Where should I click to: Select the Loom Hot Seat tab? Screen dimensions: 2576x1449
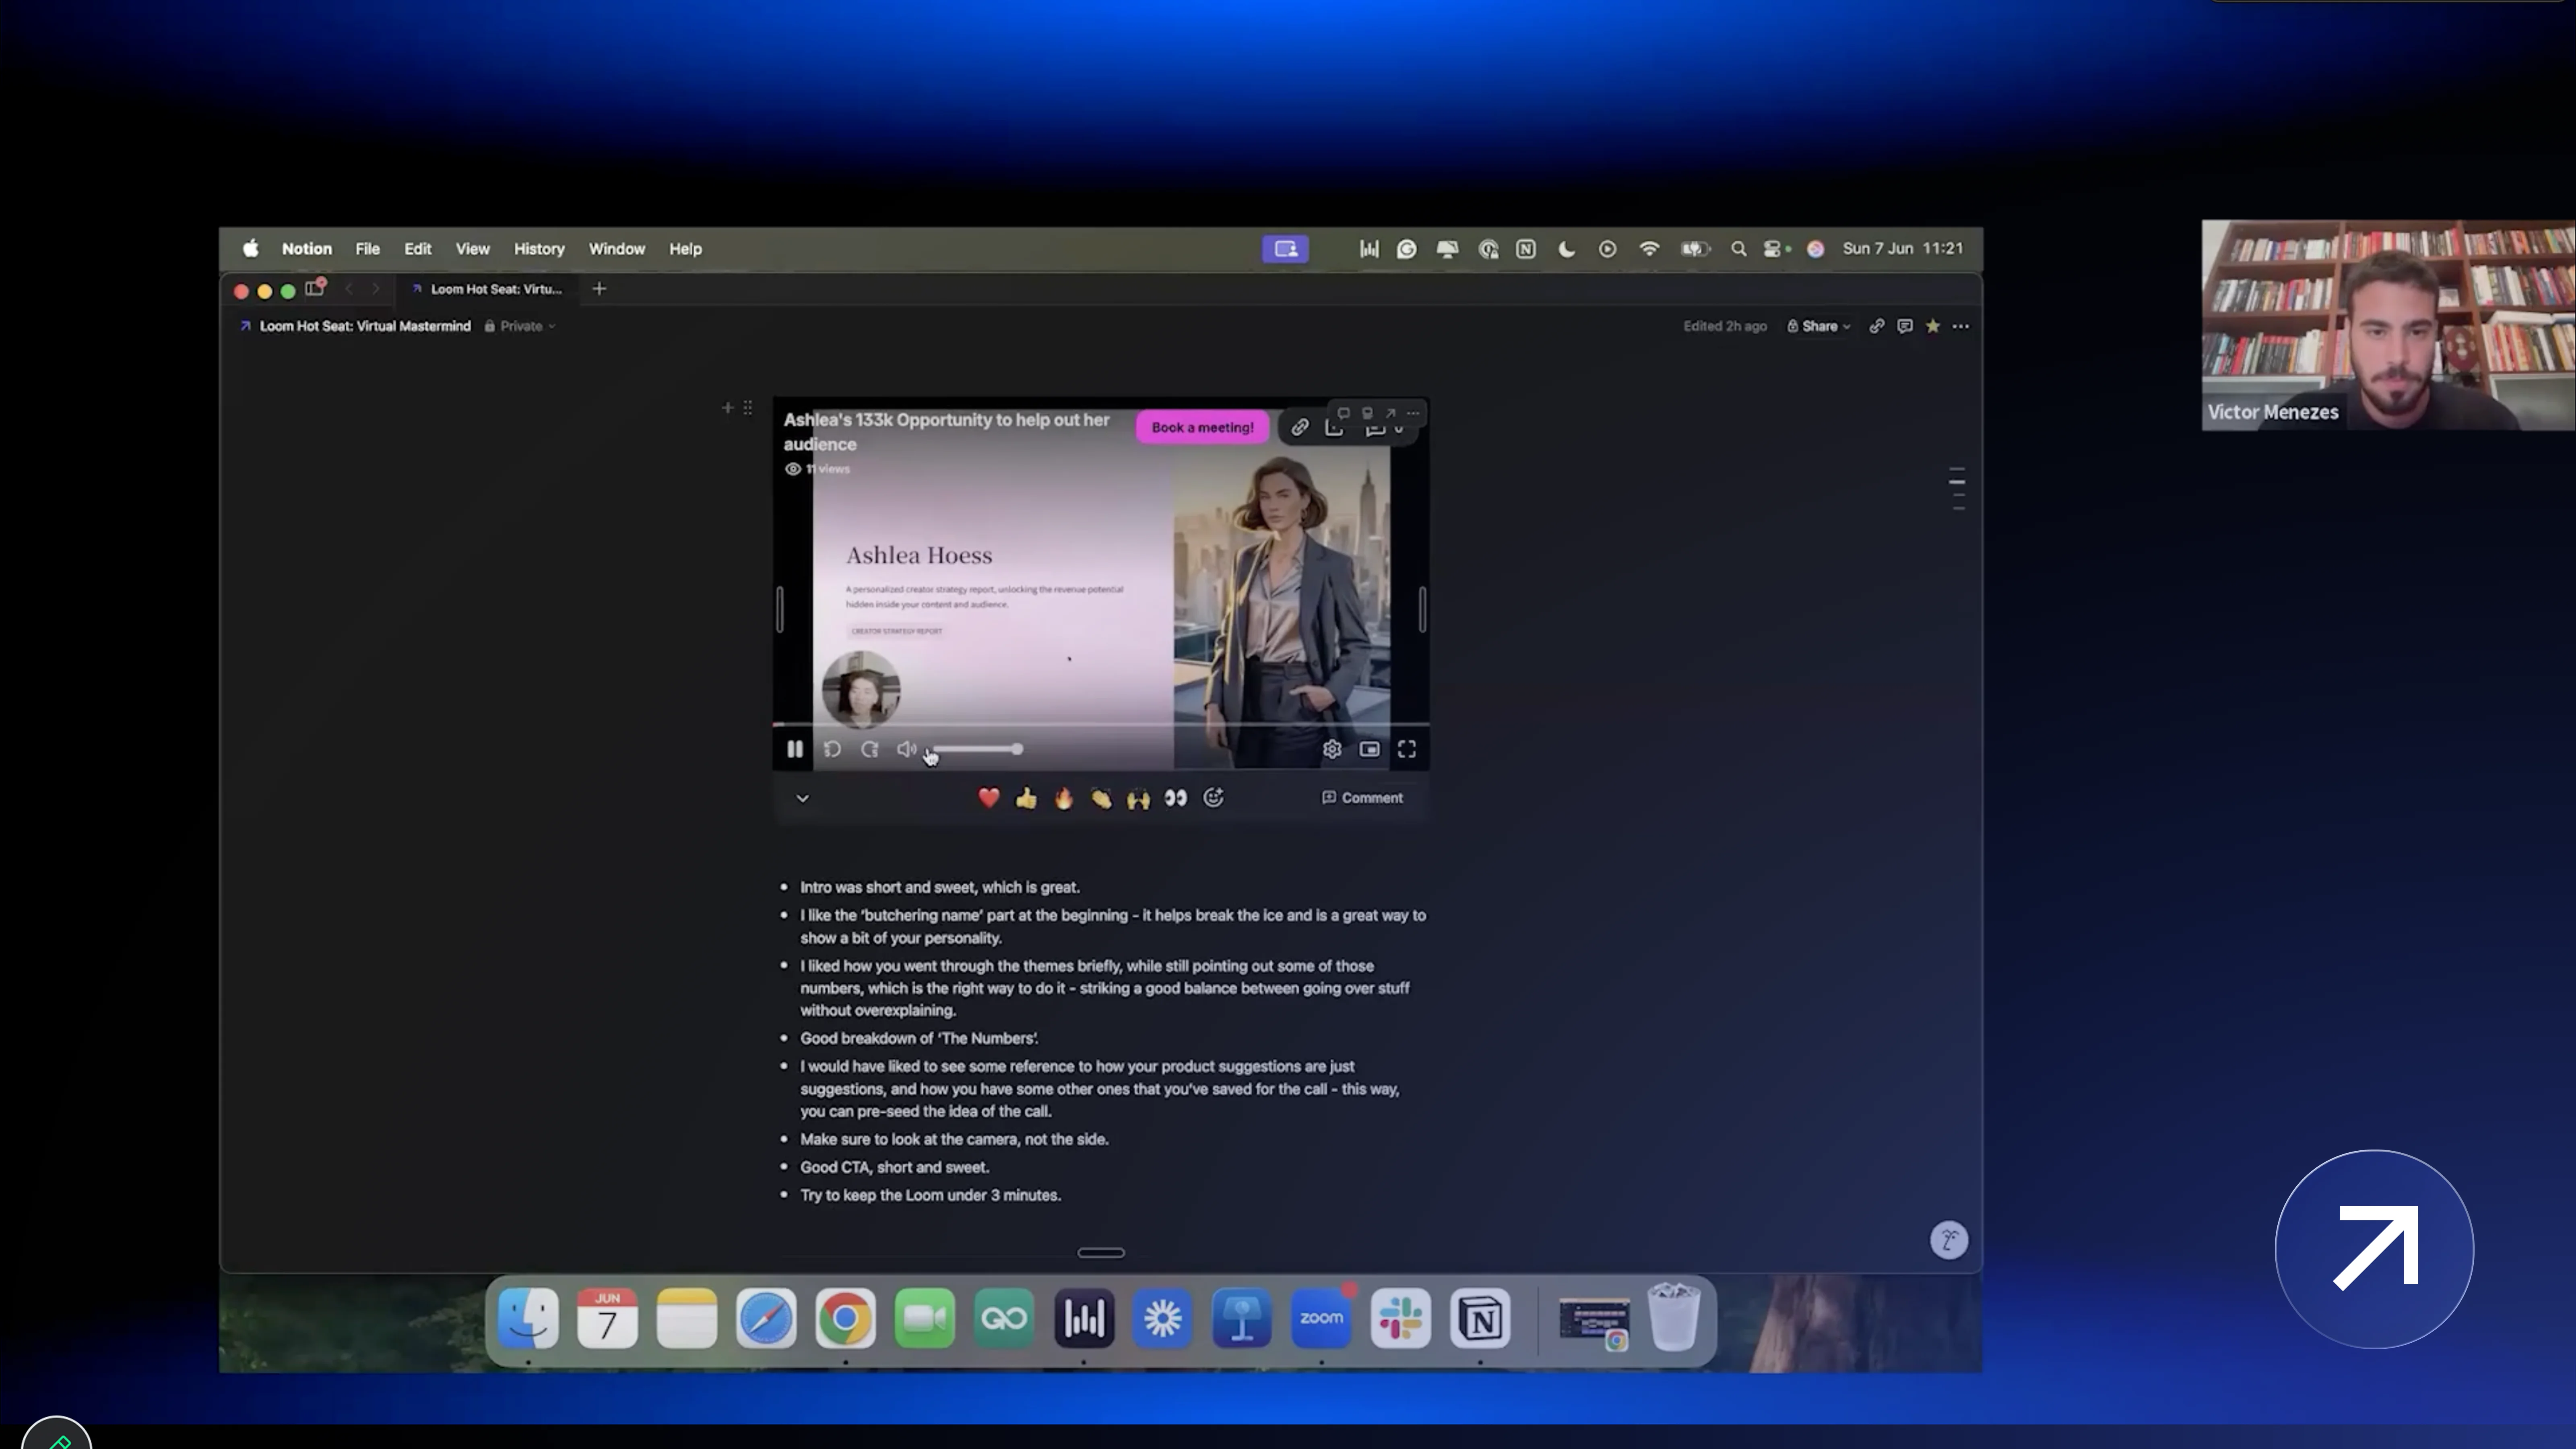point(487,289)
